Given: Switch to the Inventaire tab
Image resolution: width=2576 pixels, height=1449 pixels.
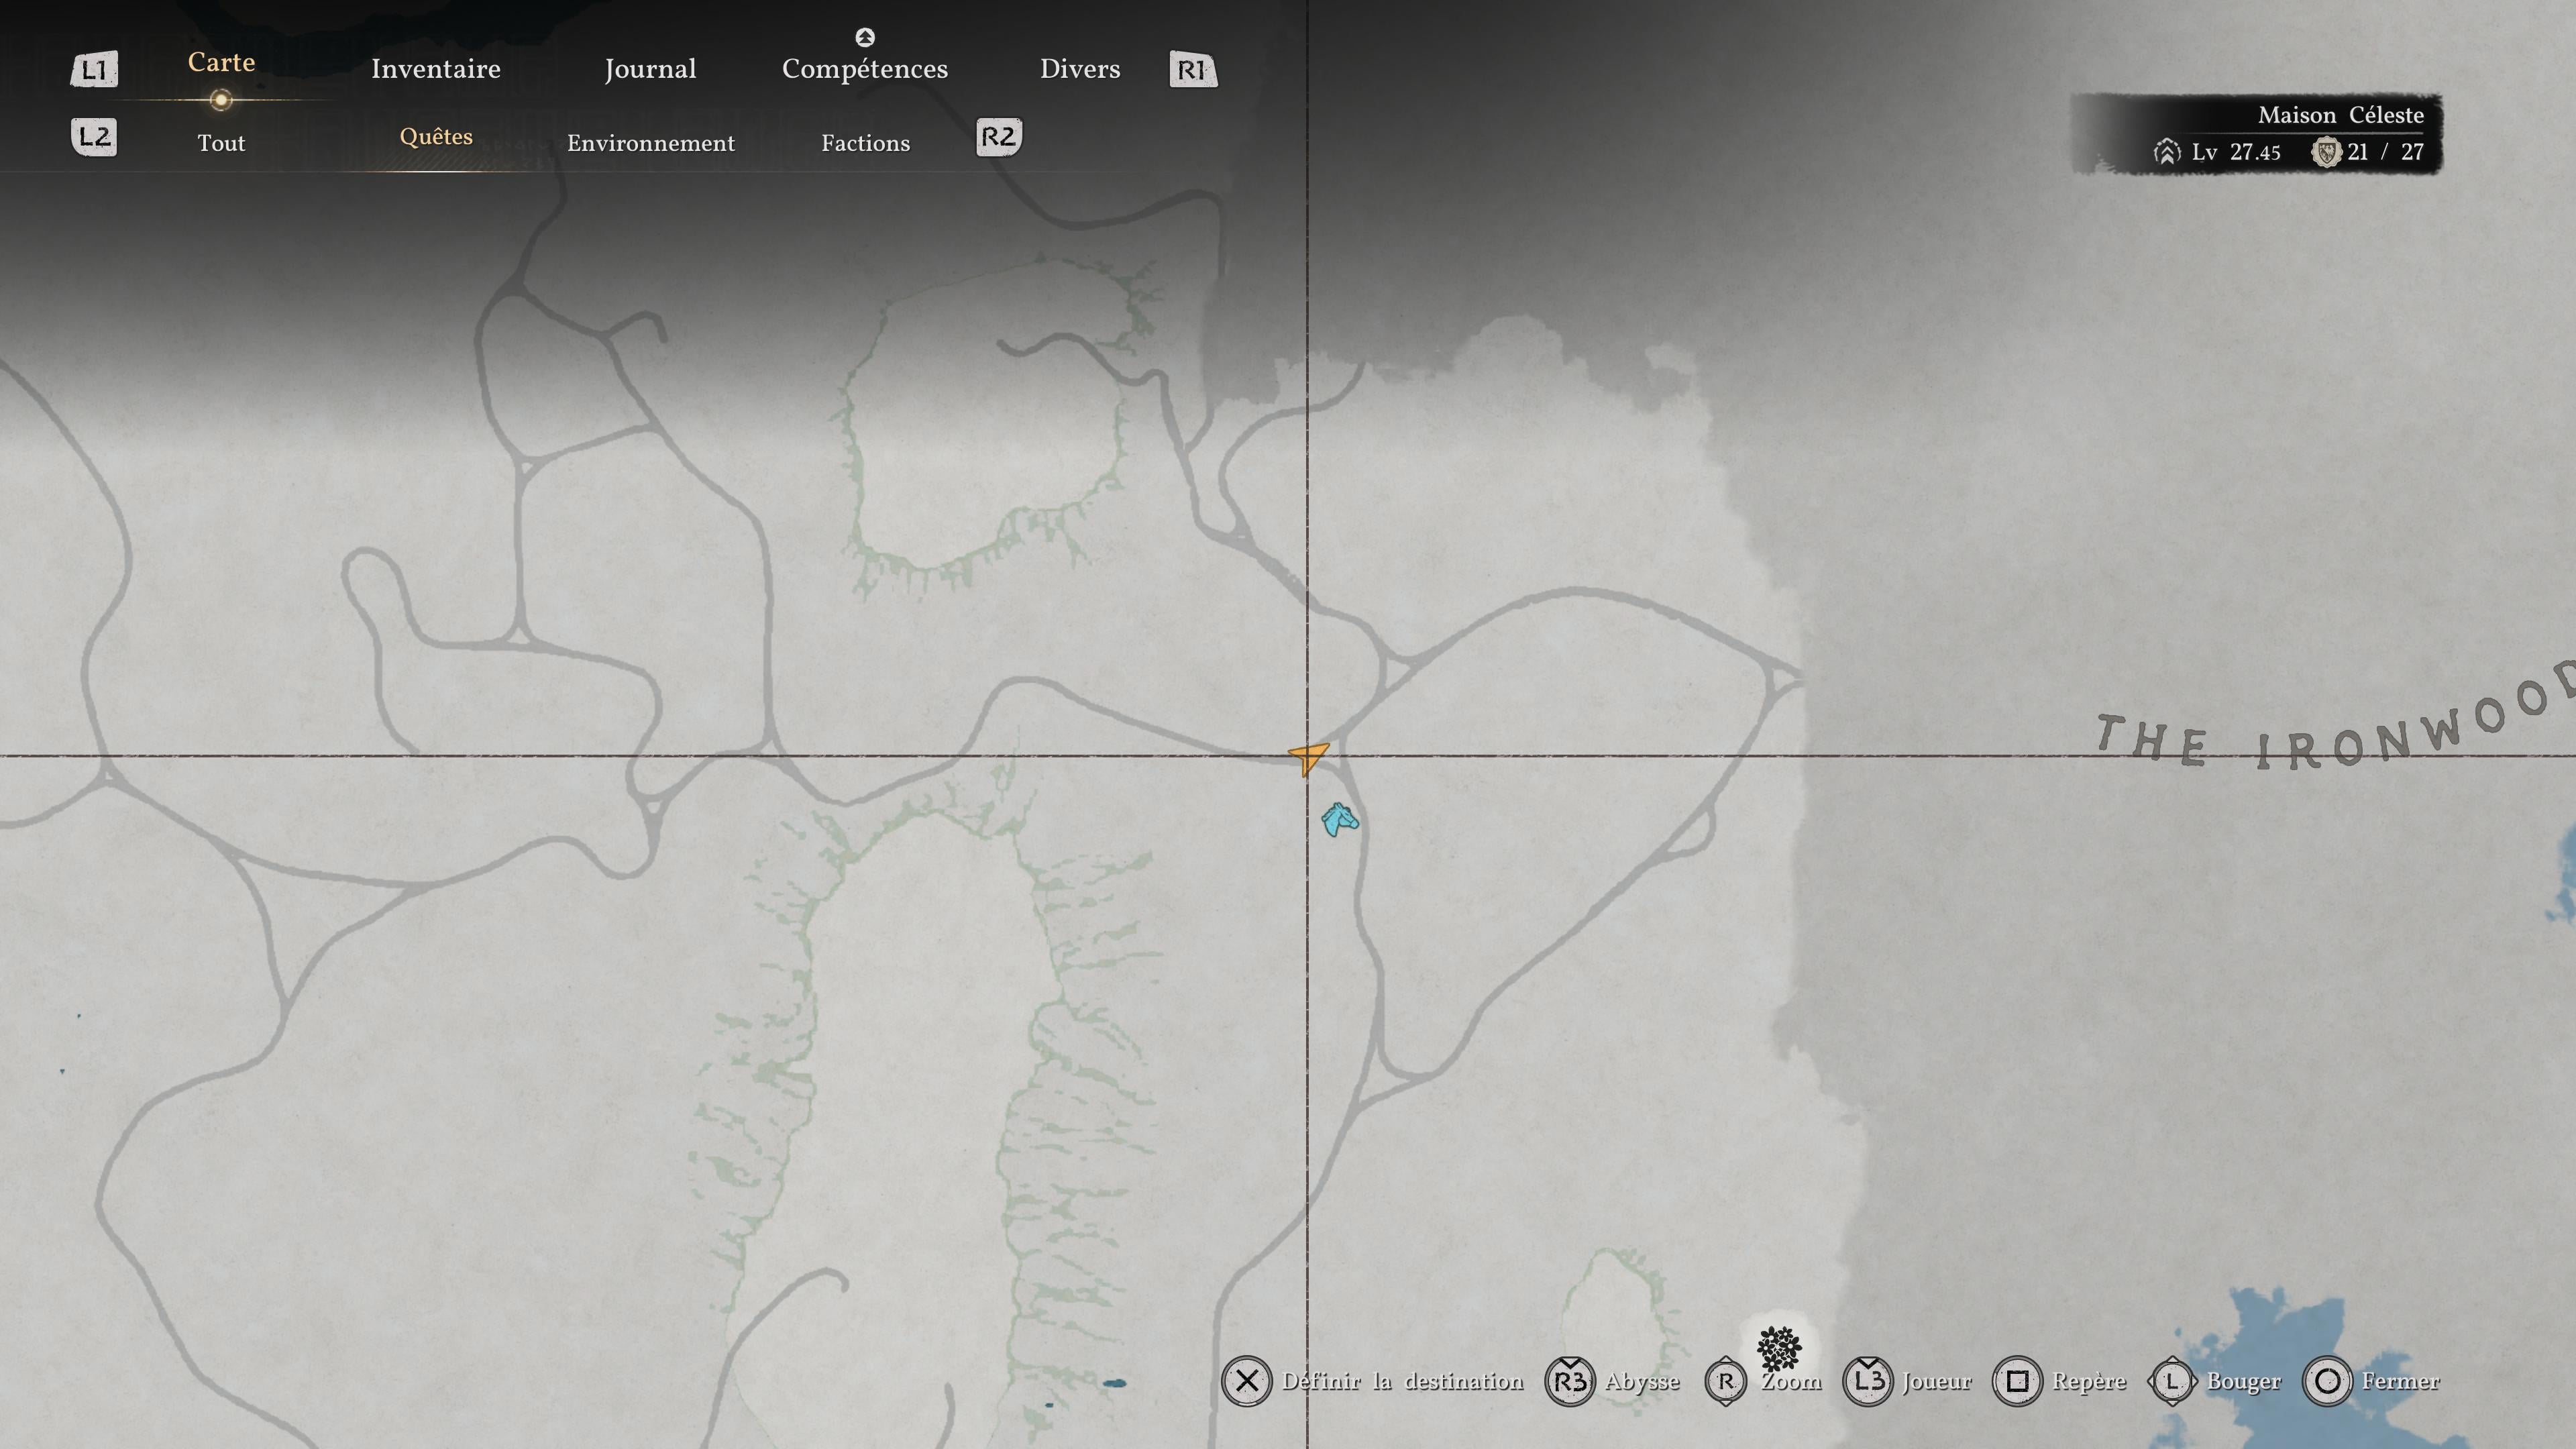Looking at the screenshot, I should (x=436, y=69).
